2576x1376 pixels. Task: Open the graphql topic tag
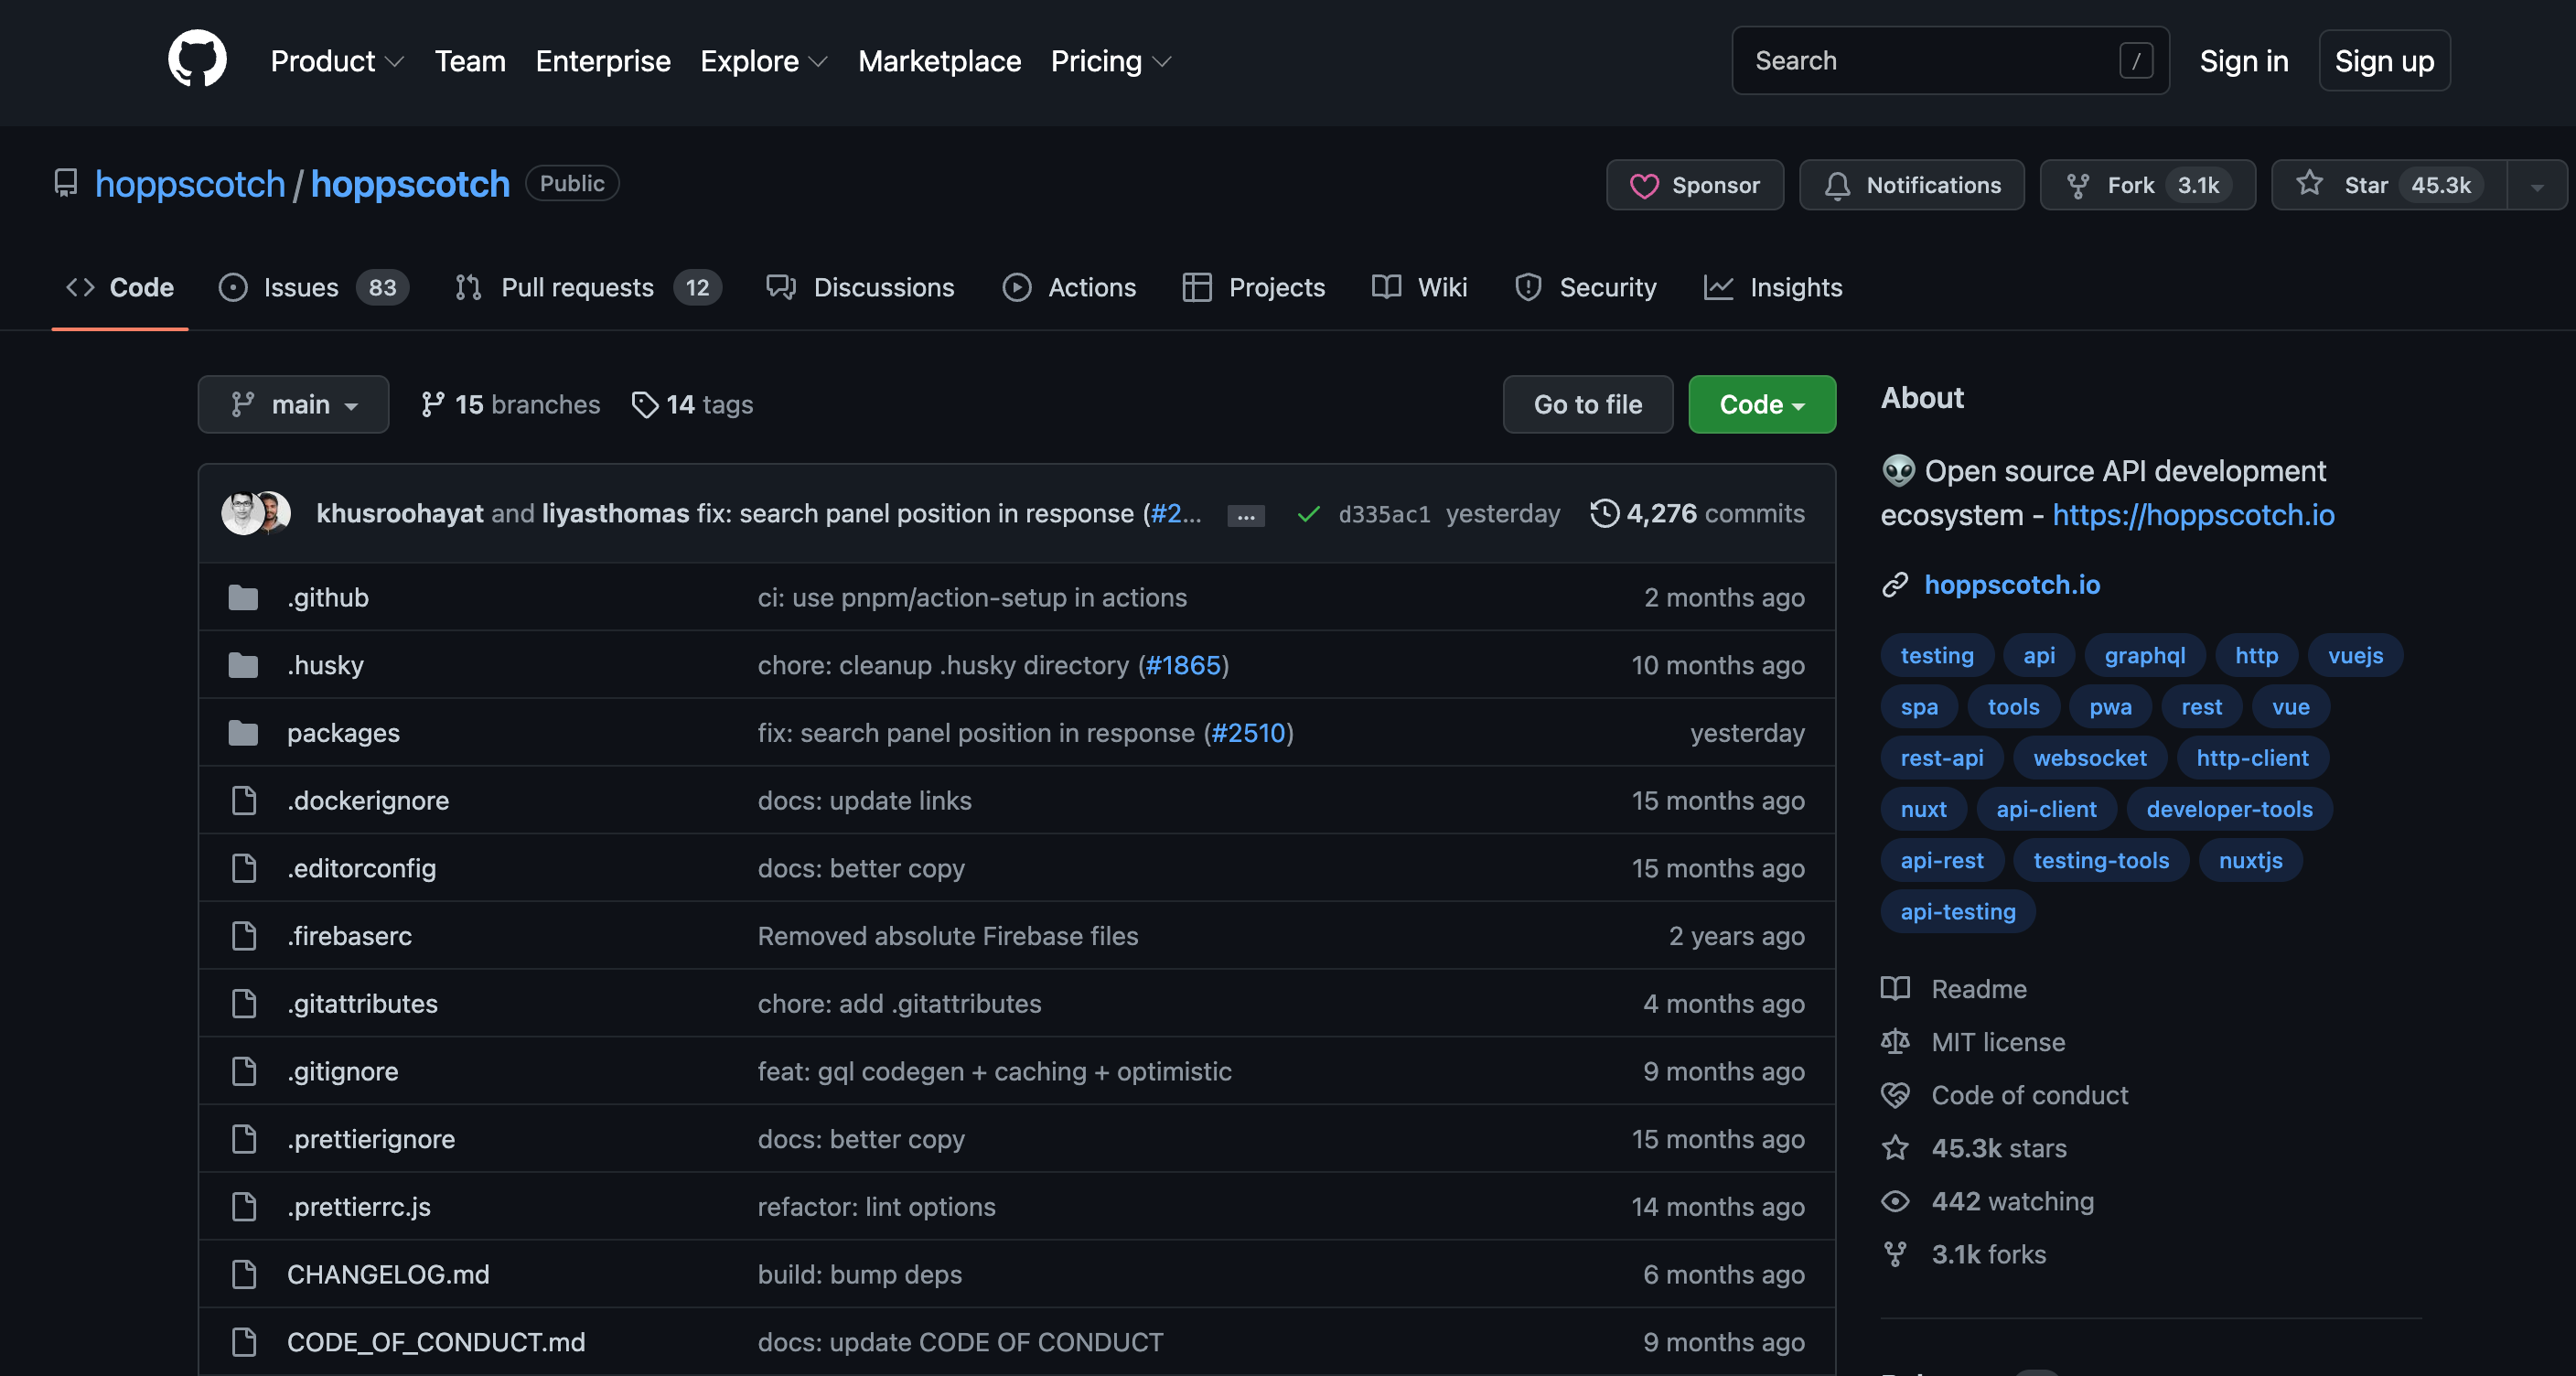click(x=2144, y=655)
